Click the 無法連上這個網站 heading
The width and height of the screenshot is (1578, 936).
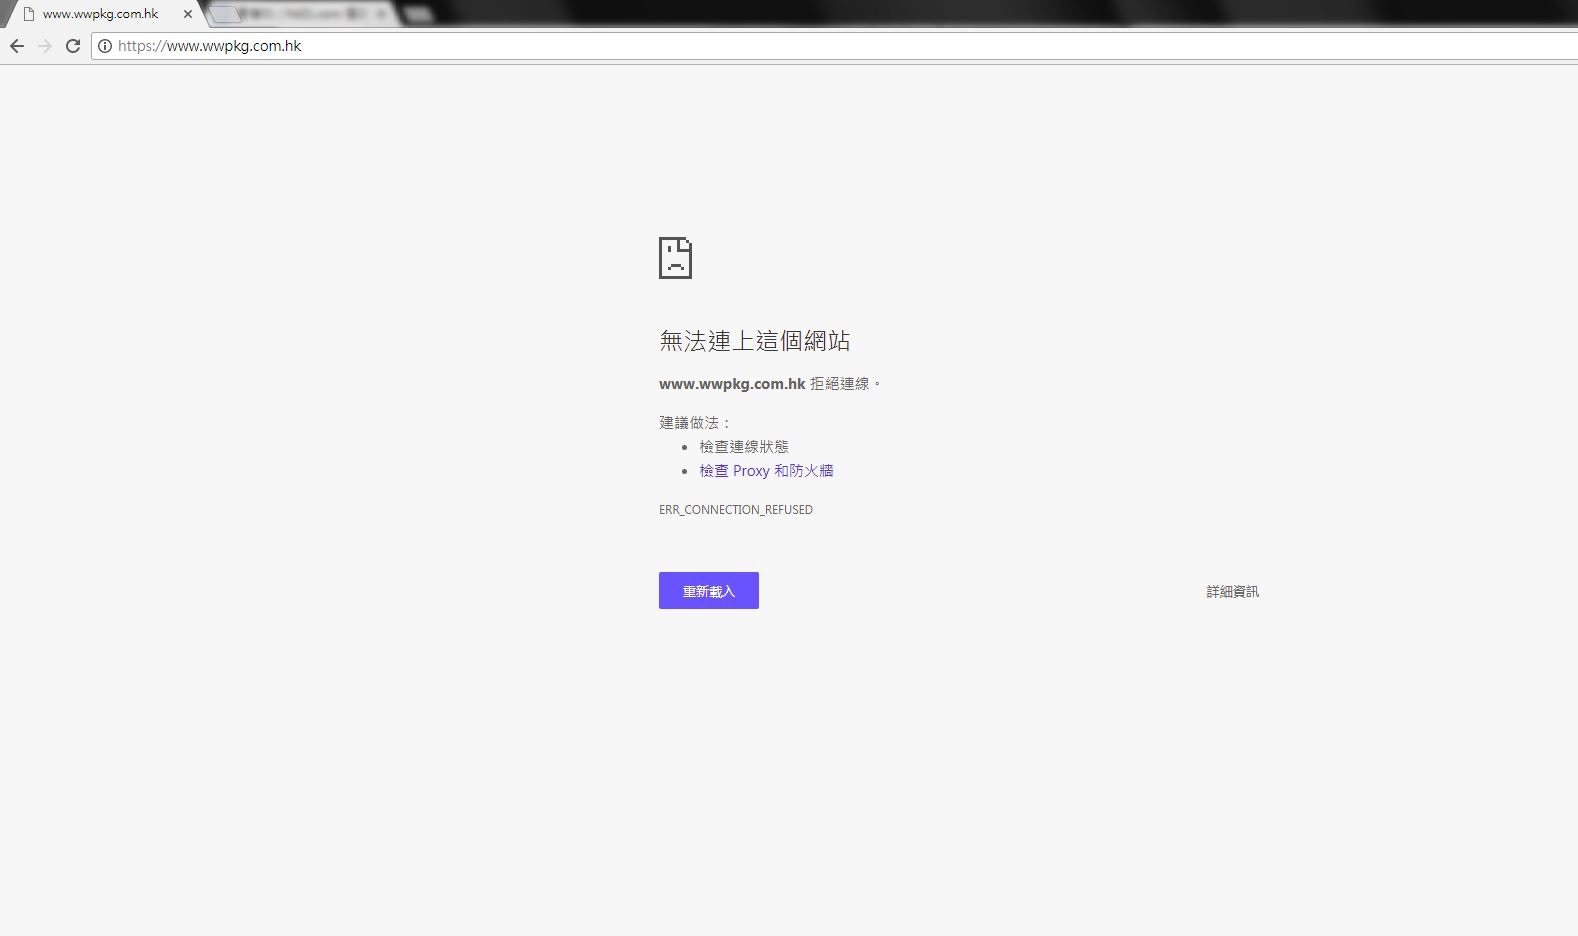755,341
